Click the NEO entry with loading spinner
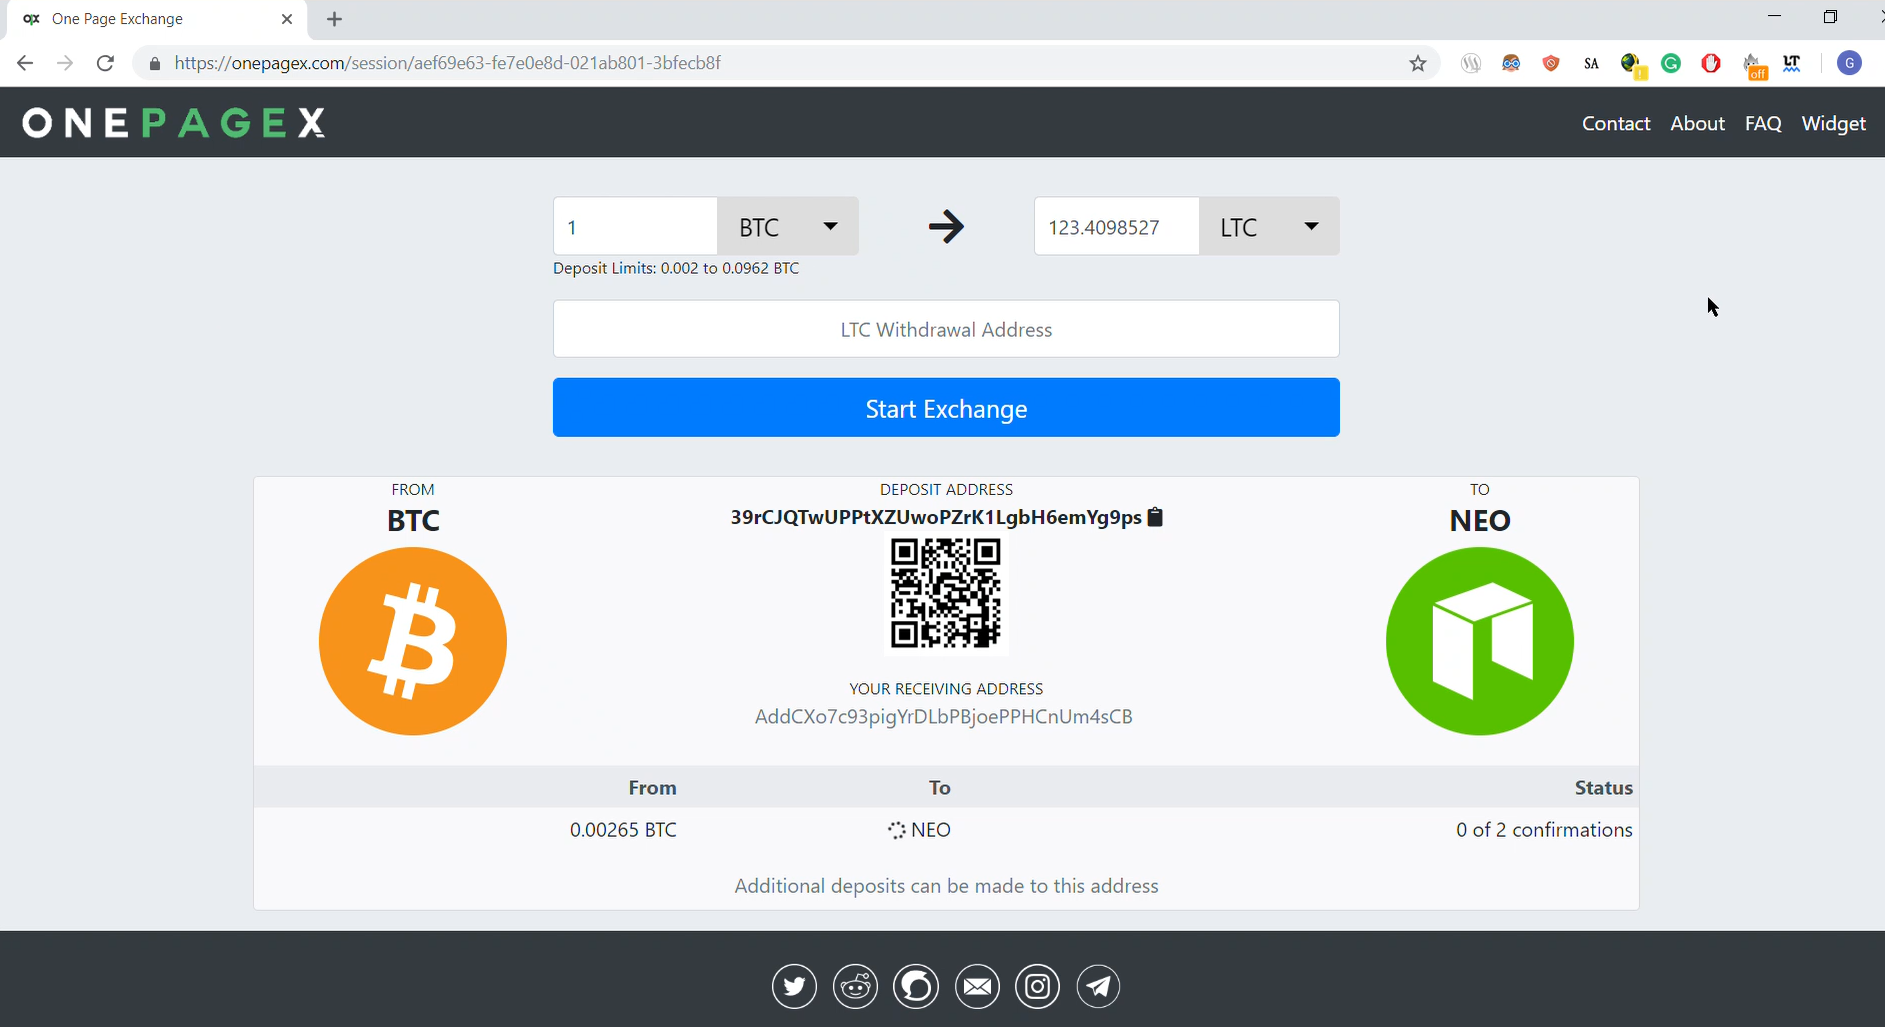1885x1027 pixels. click(920, 830)
